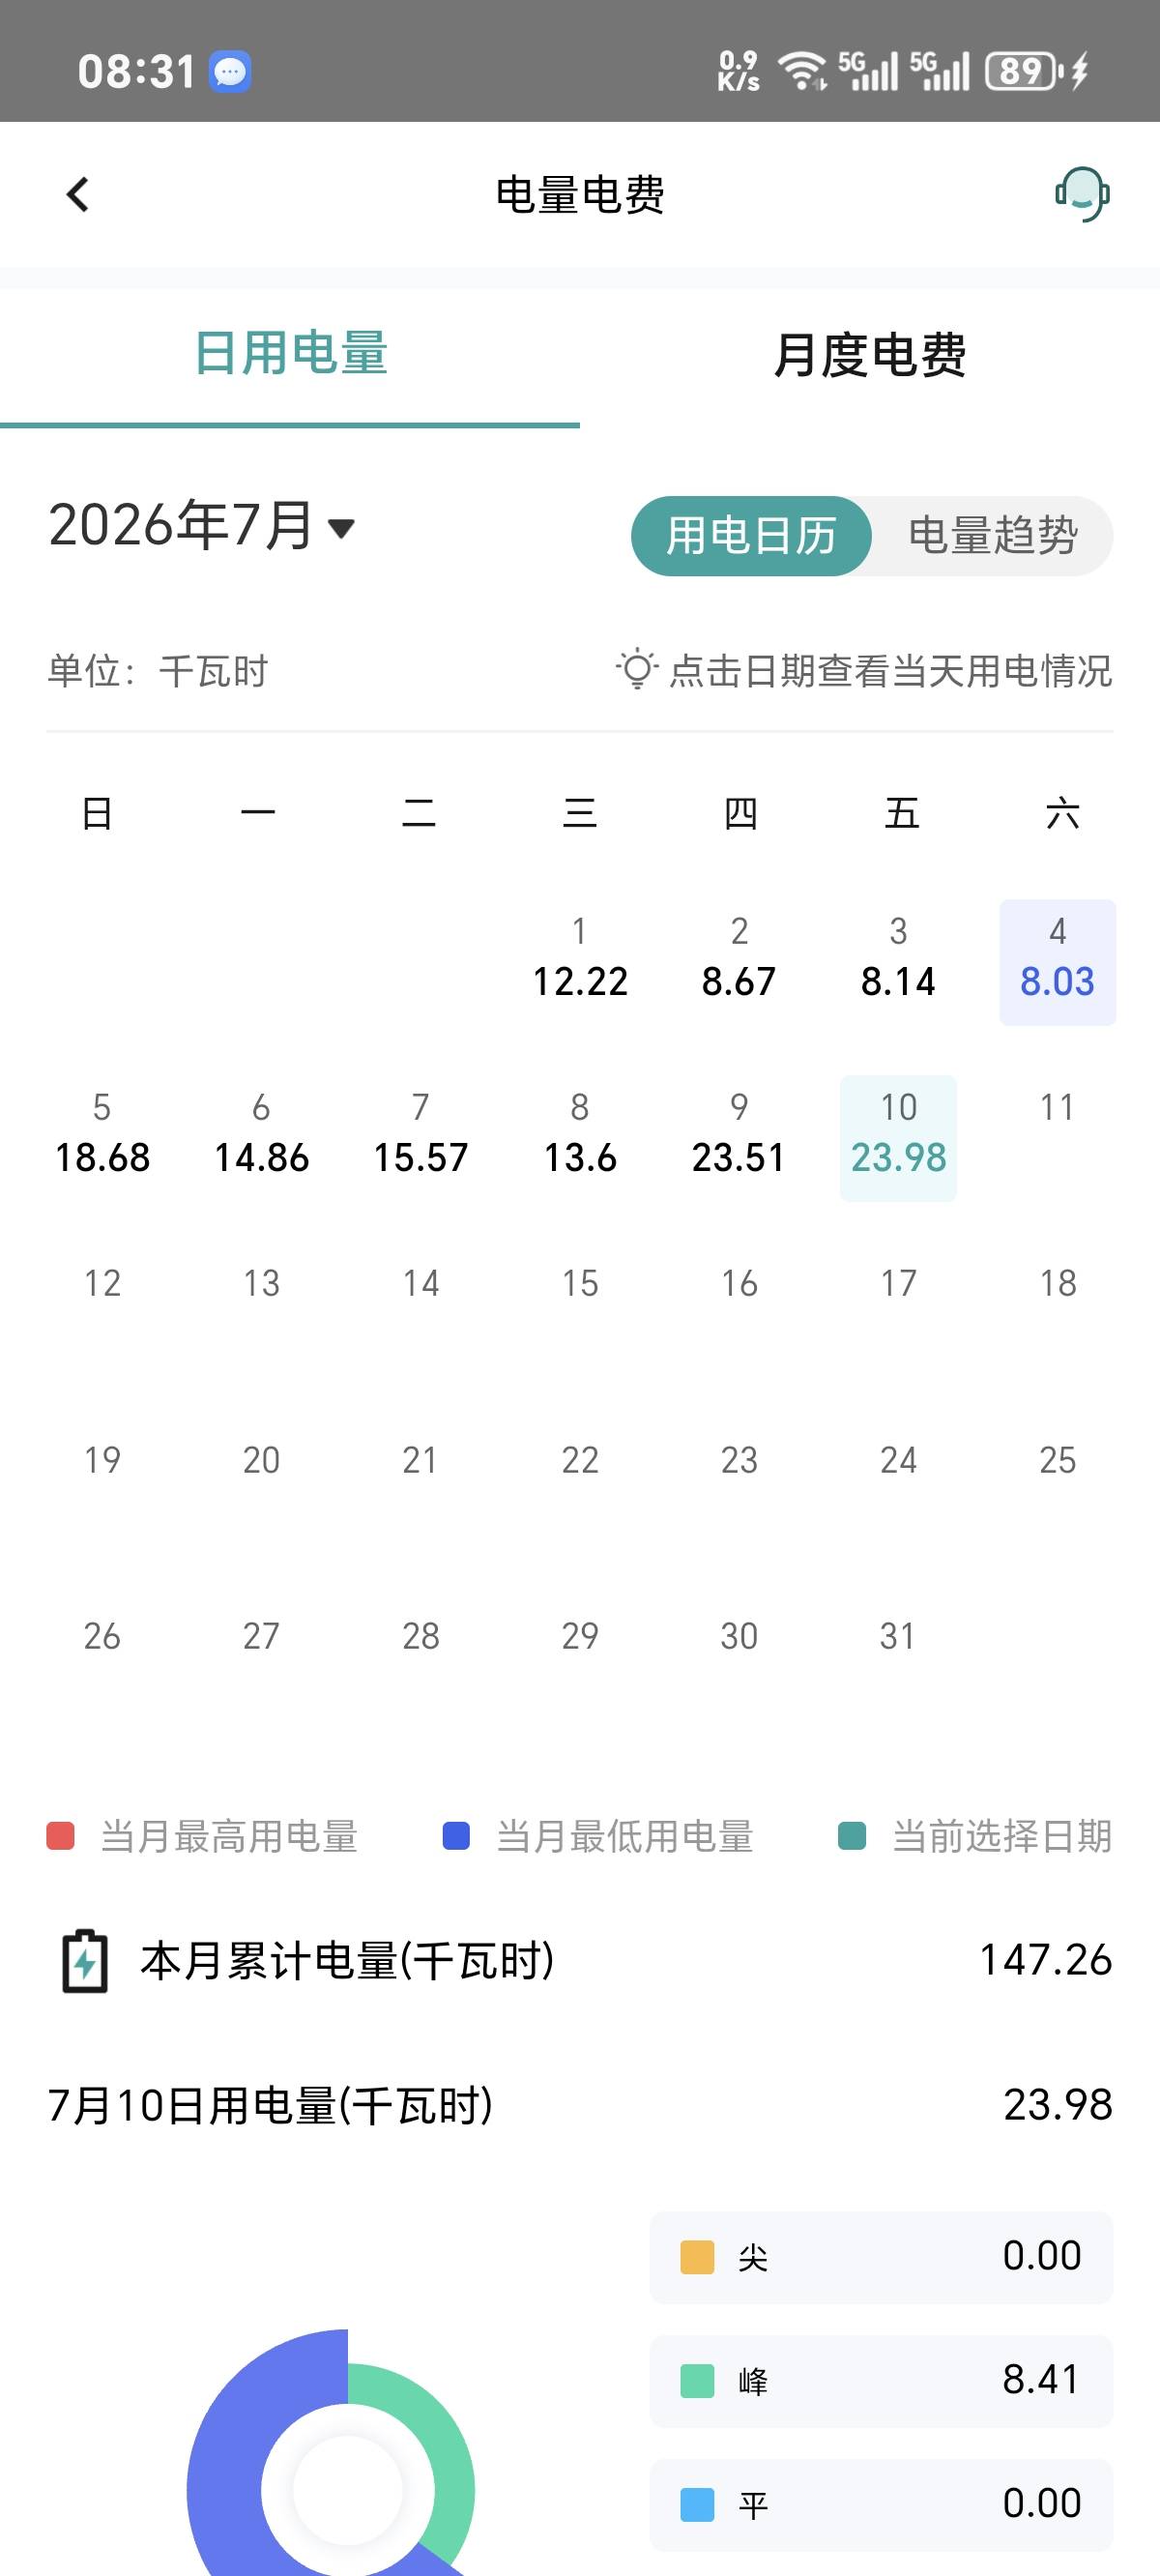
Task: Select highlighted July 10 with 23.98
Action: pos(898,1138)
